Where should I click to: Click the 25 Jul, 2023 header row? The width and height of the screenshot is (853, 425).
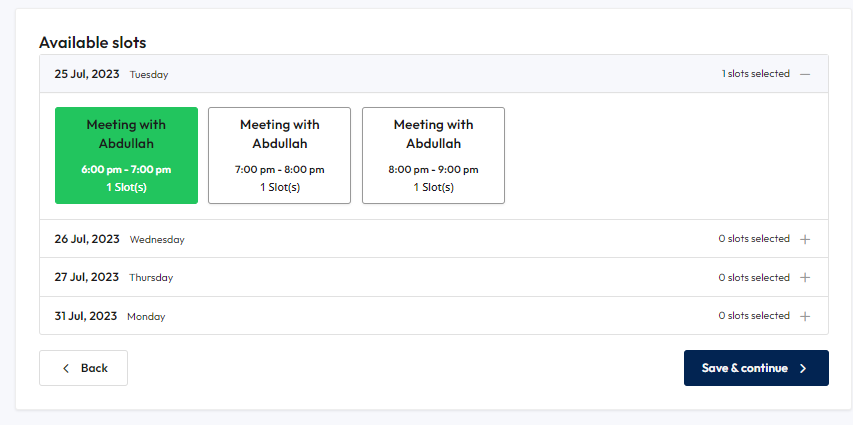434,74
